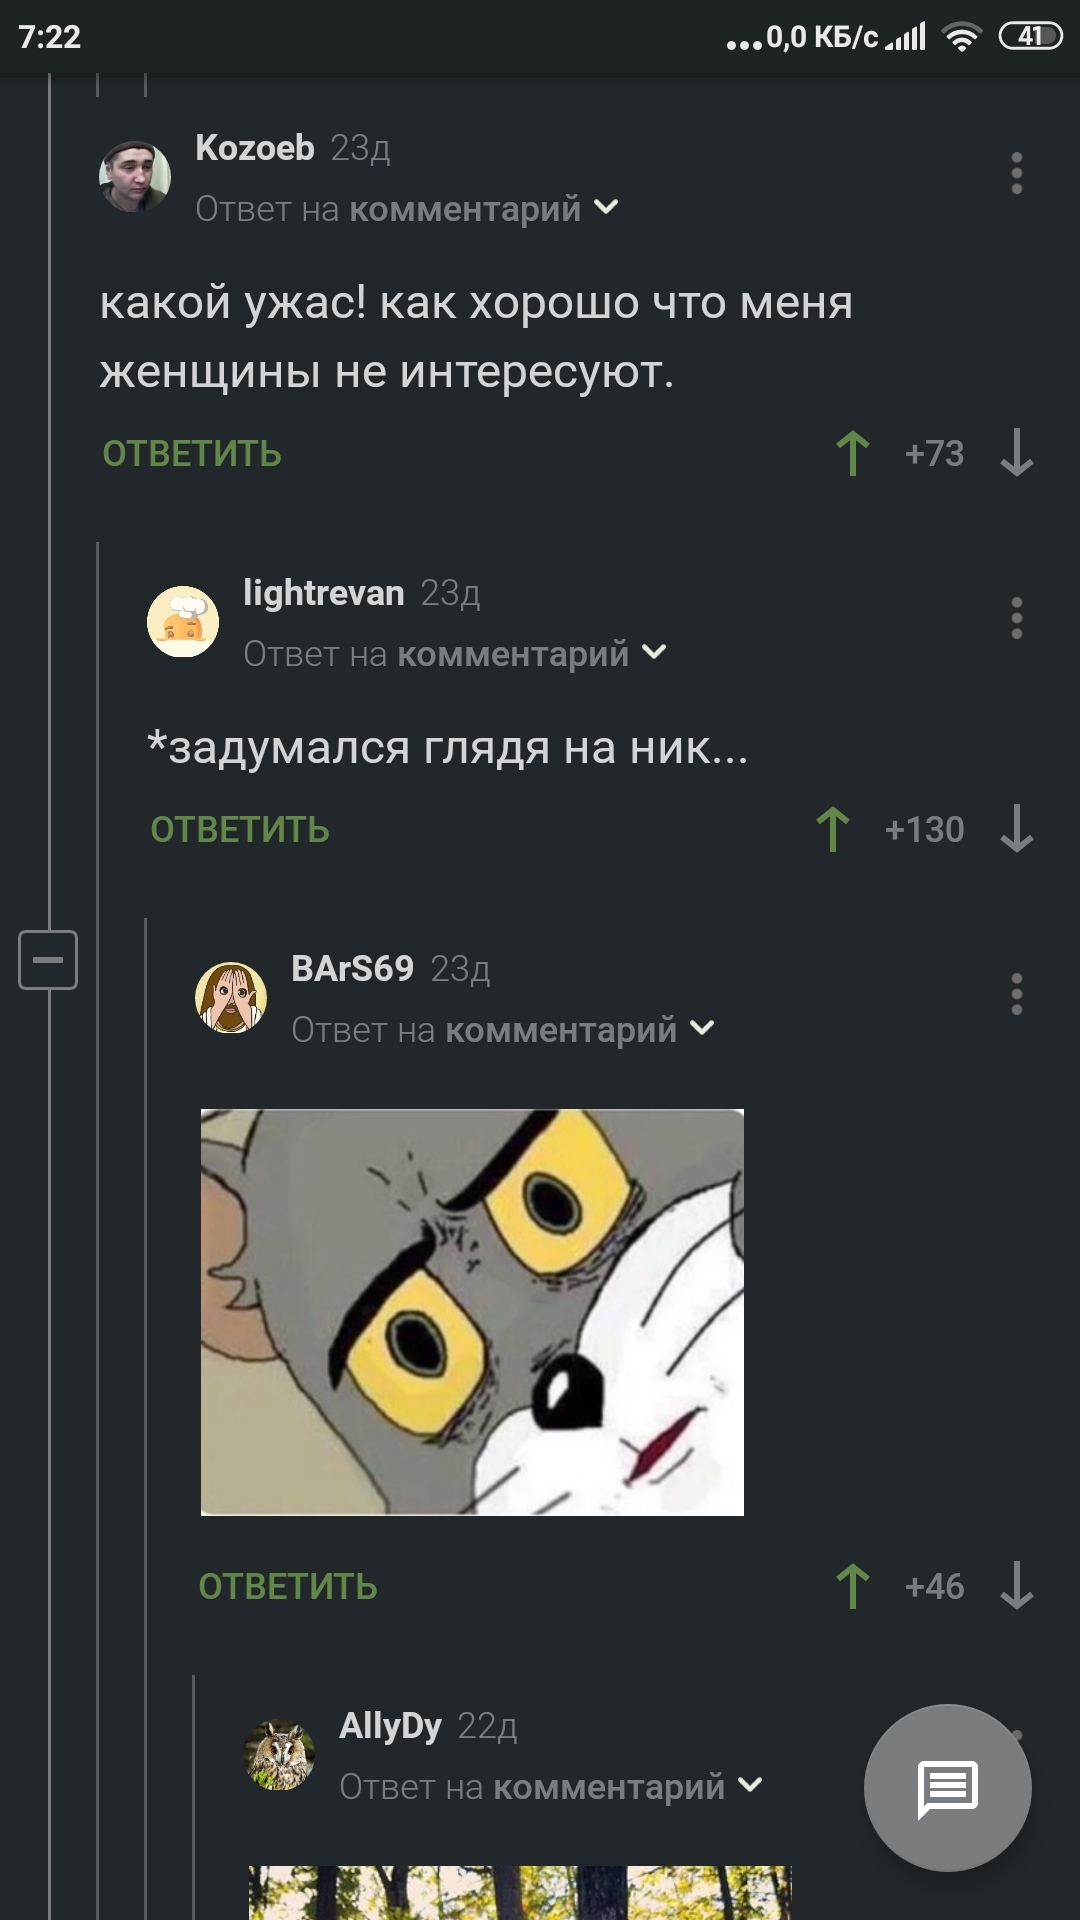Downvote BArS69's comment

[x=1017, y=1586]
